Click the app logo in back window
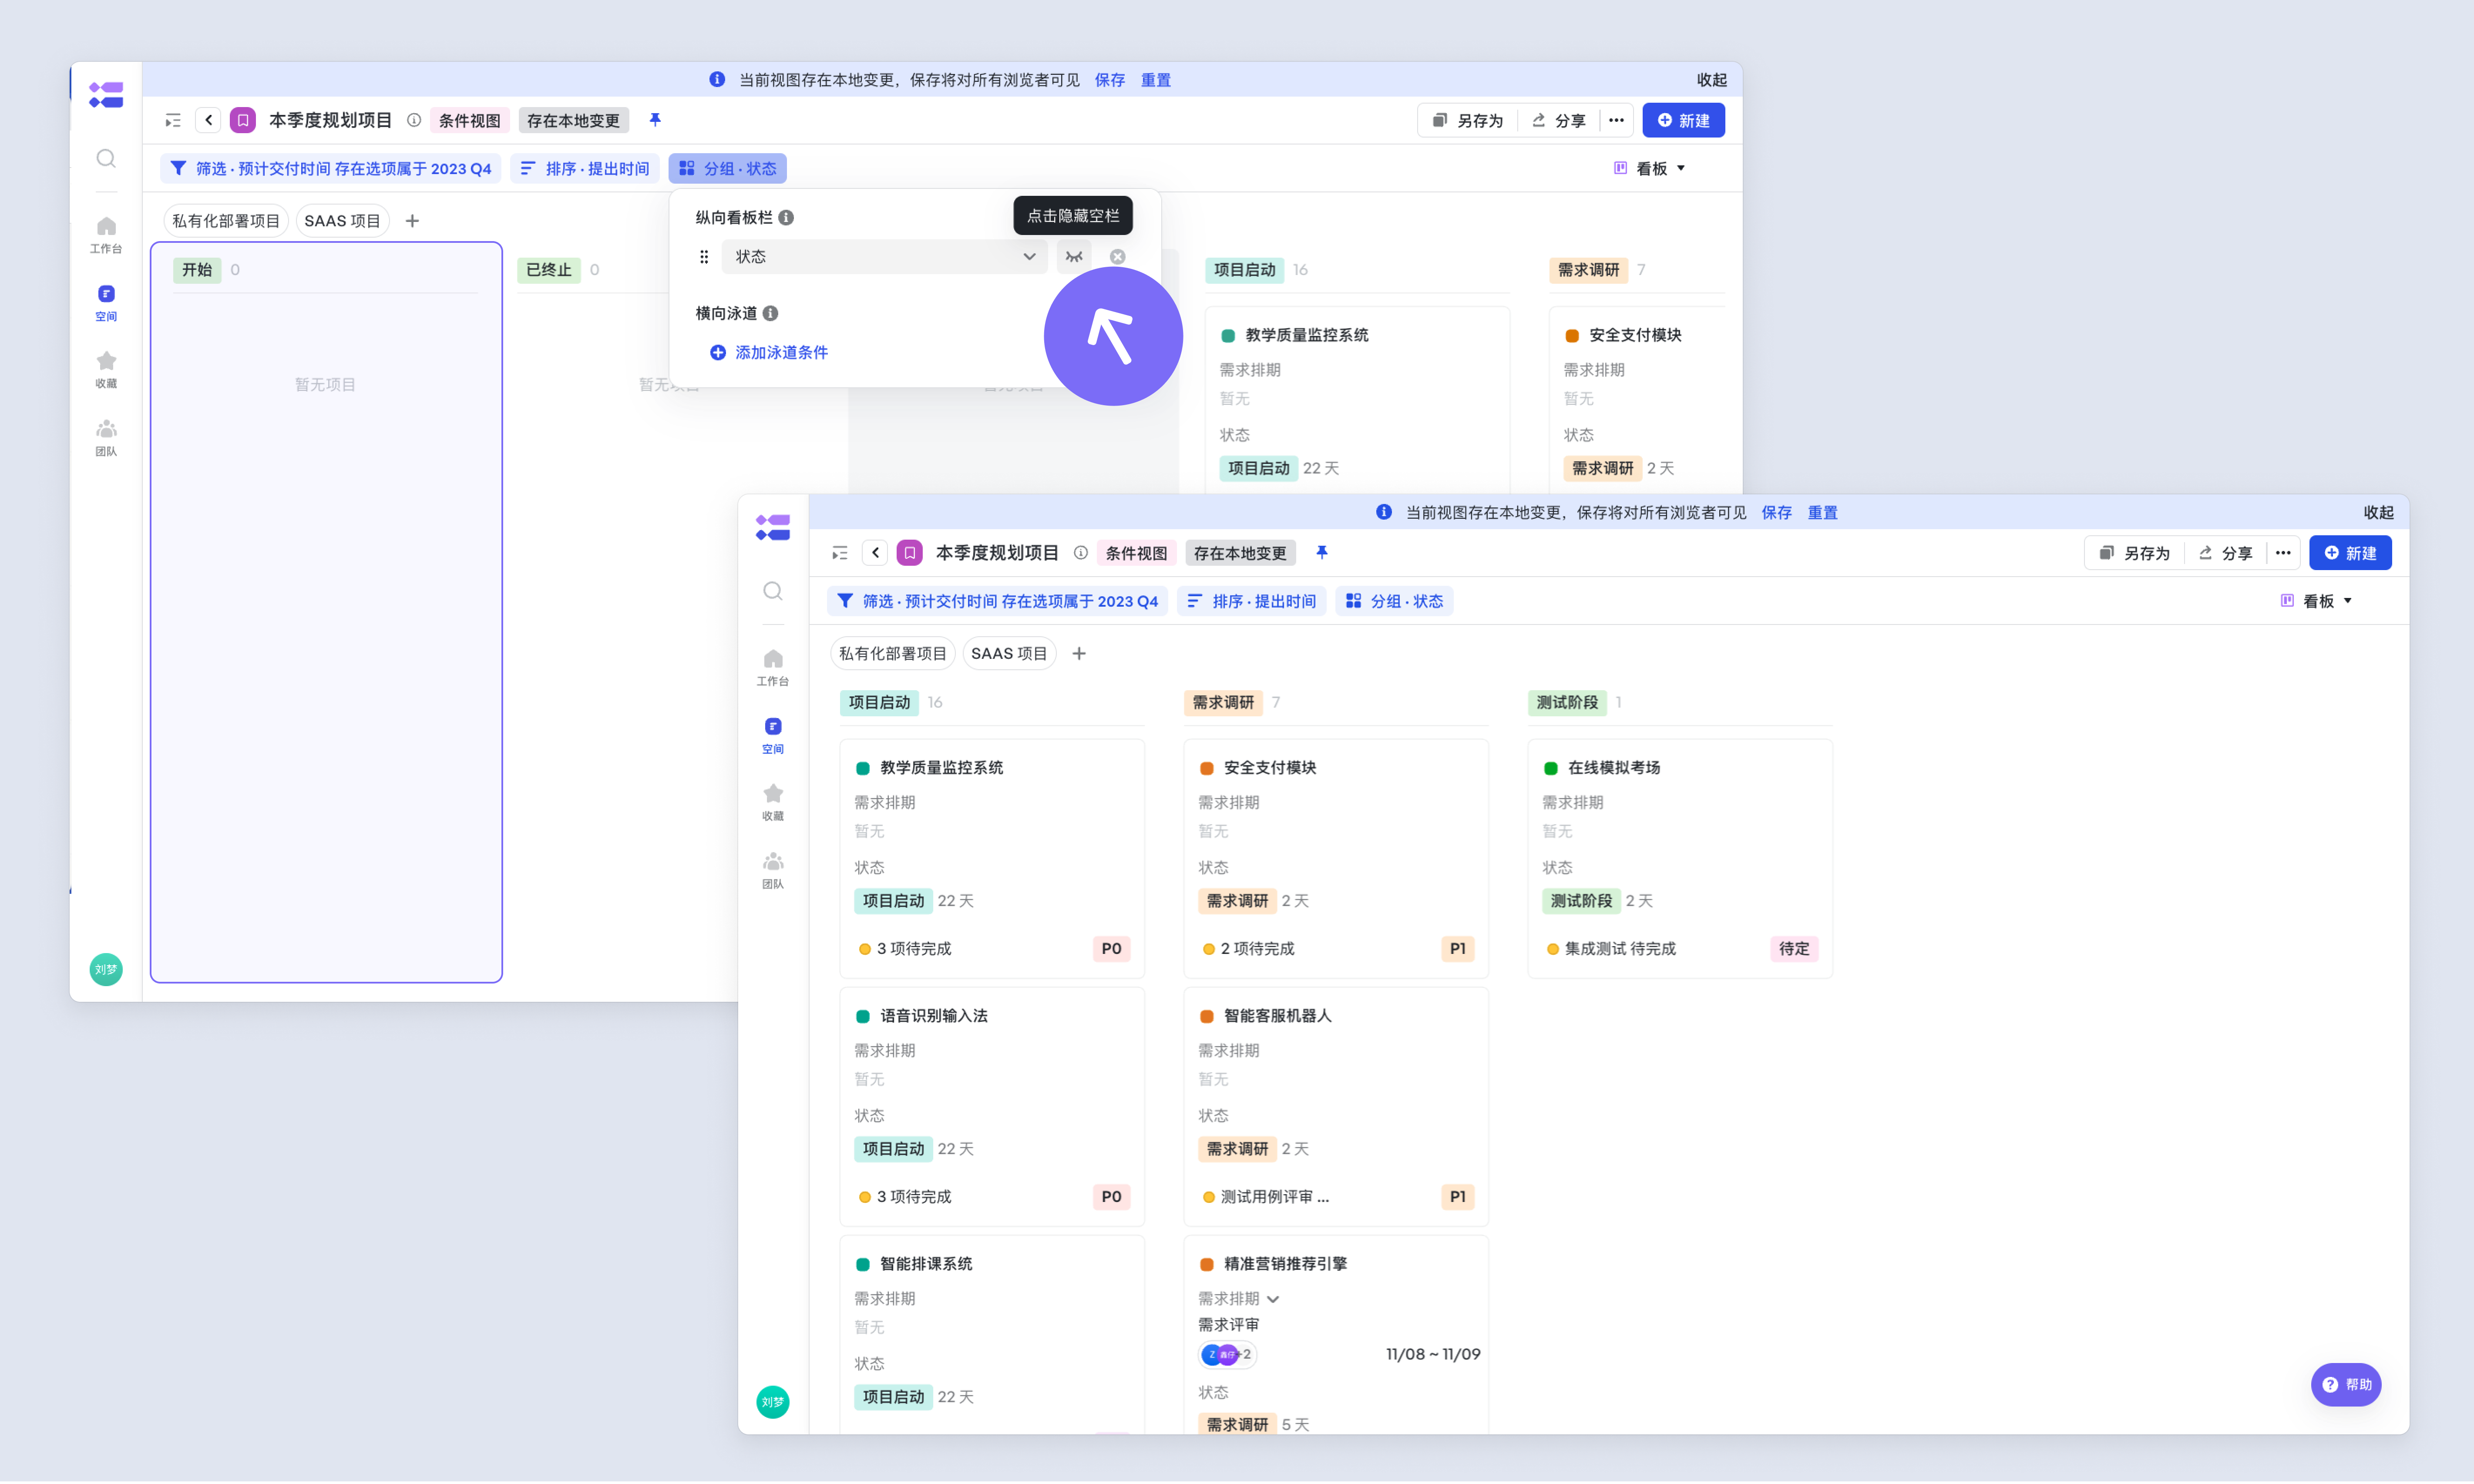The height and width of the screenshot is (1484, 2474). [x=106, y=95]
